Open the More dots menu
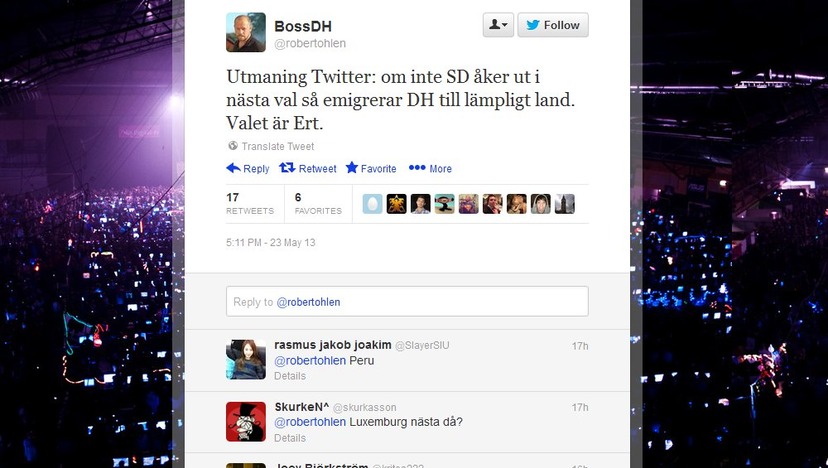The width and height of the screenshot is (828, 468). [417, 167]
